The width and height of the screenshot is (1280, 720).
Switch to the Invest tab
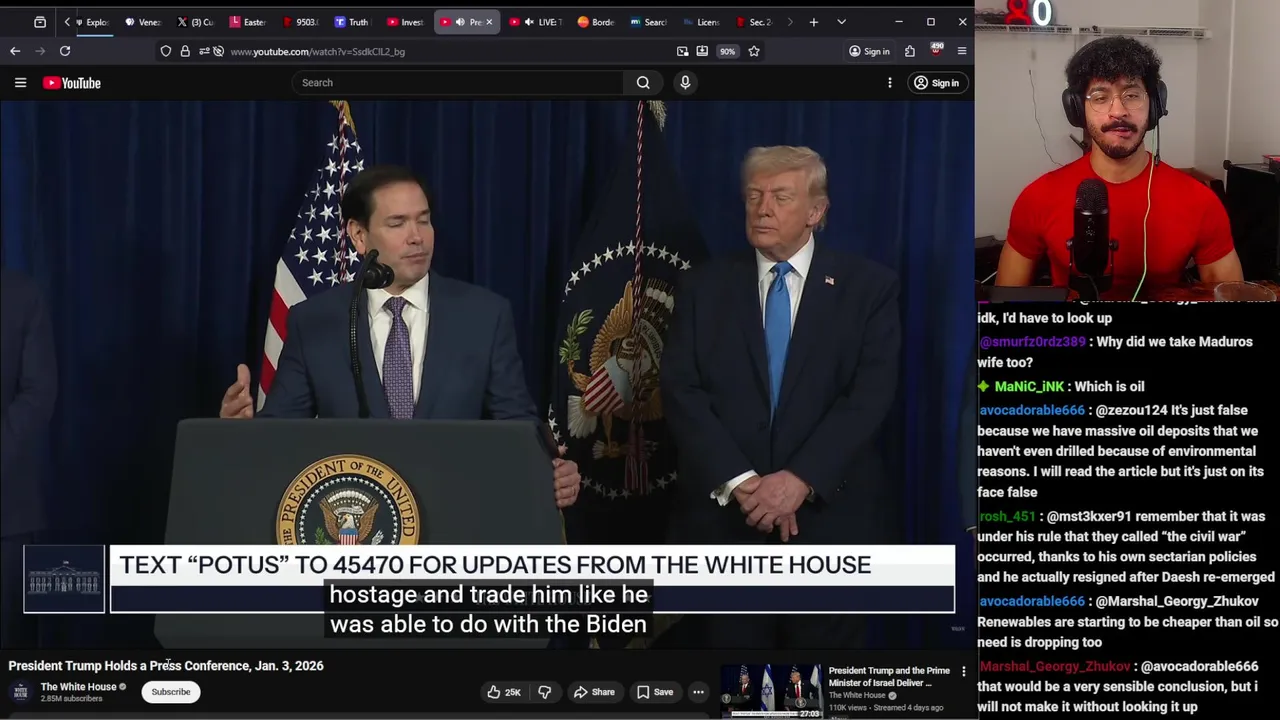pos(405,22)
